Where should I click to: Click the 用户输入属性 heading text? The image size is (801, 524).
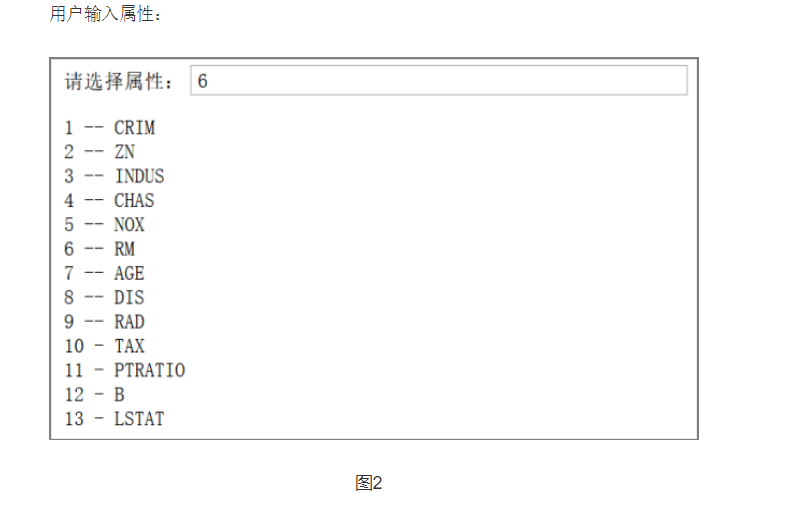(x=105, y=15)
